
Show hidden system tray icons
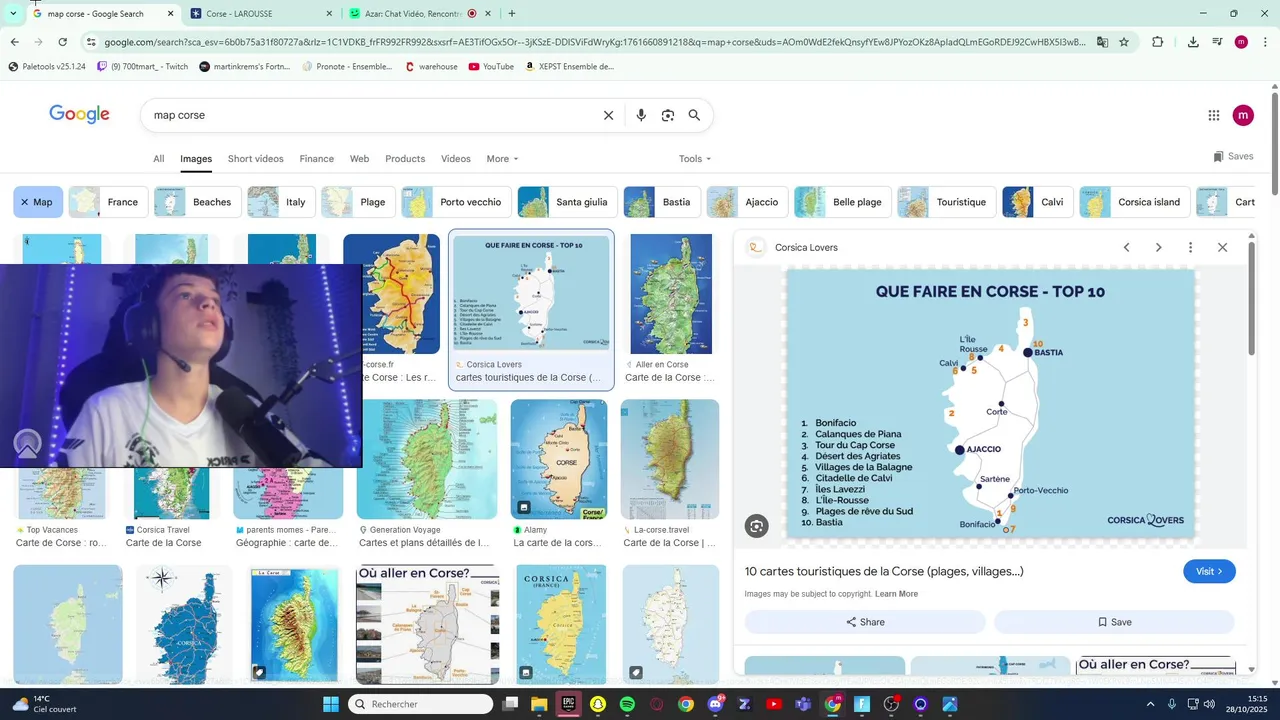(x=1150, y=704)
